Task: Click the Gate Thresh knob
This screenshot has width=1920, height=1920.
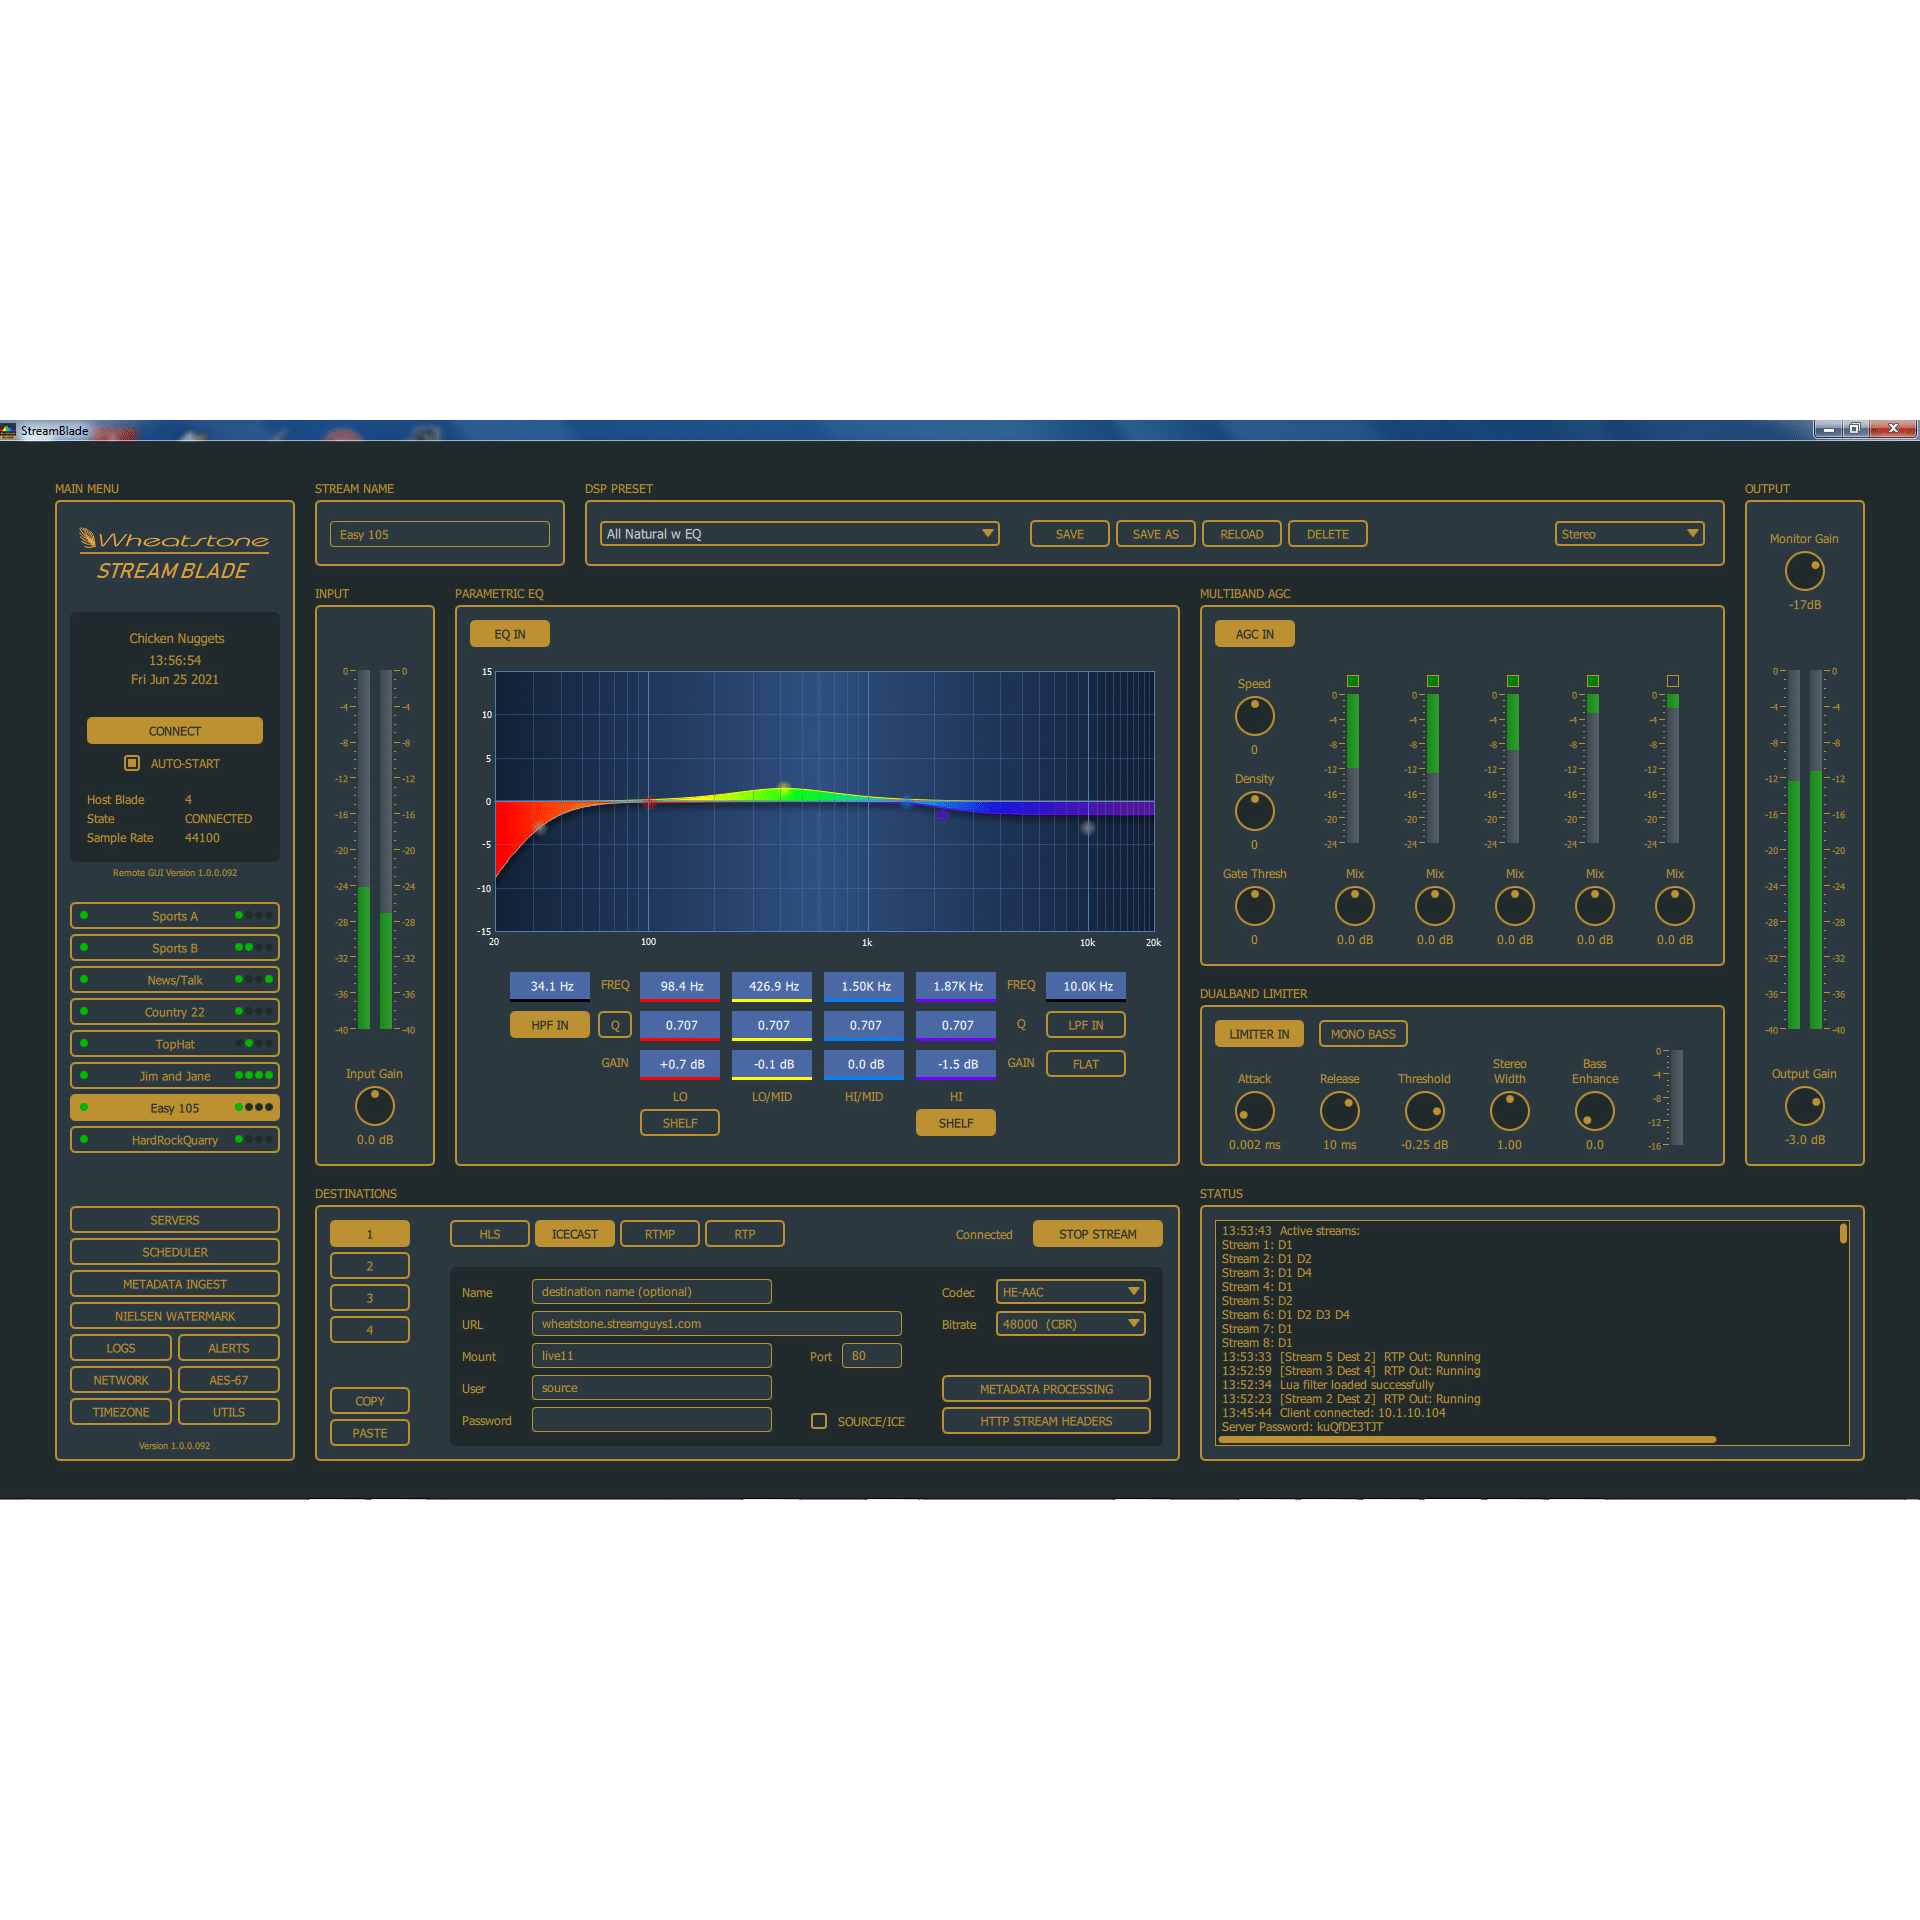Action: coord(1254,906)
